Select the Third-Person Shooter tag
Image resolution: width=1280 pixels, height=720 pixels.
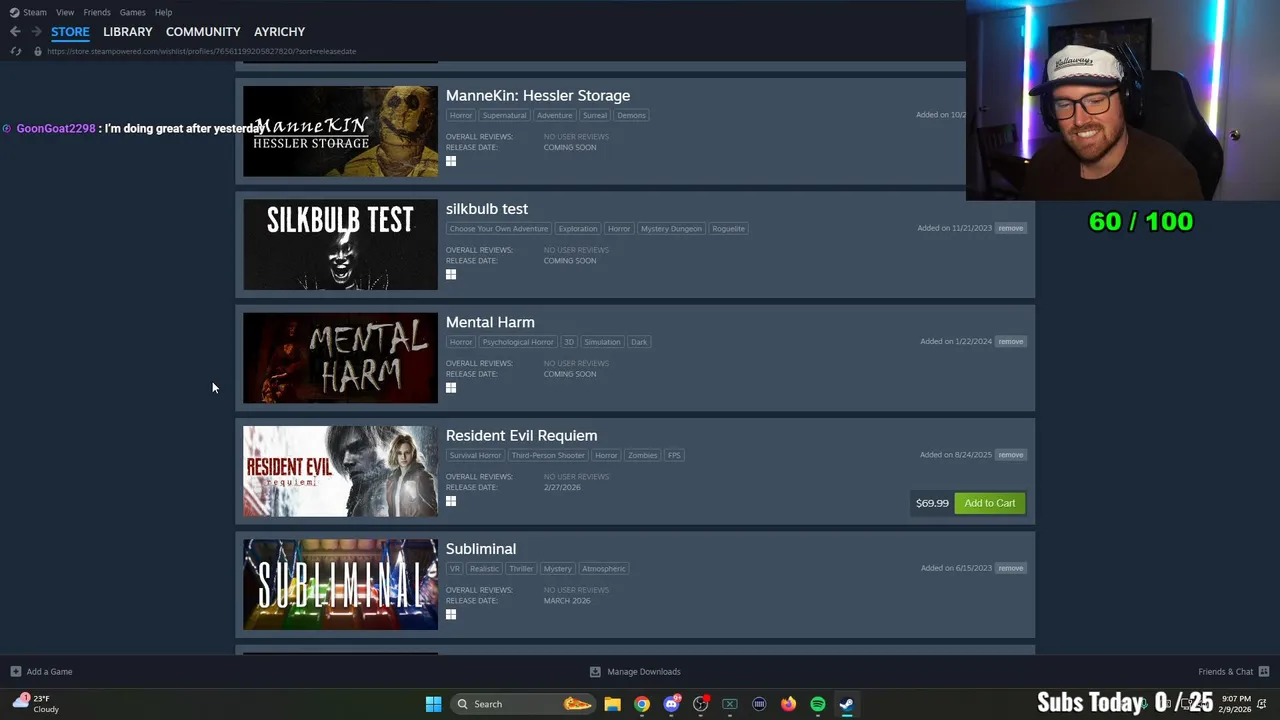[548, 455]
